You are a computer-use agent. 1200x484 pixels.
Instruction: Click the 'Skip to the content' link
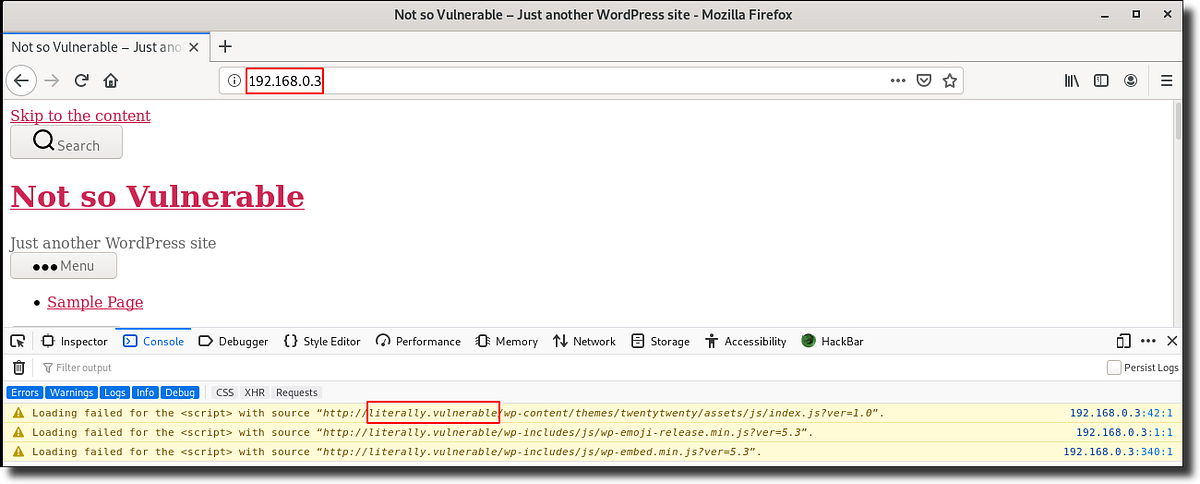point(81,115)
